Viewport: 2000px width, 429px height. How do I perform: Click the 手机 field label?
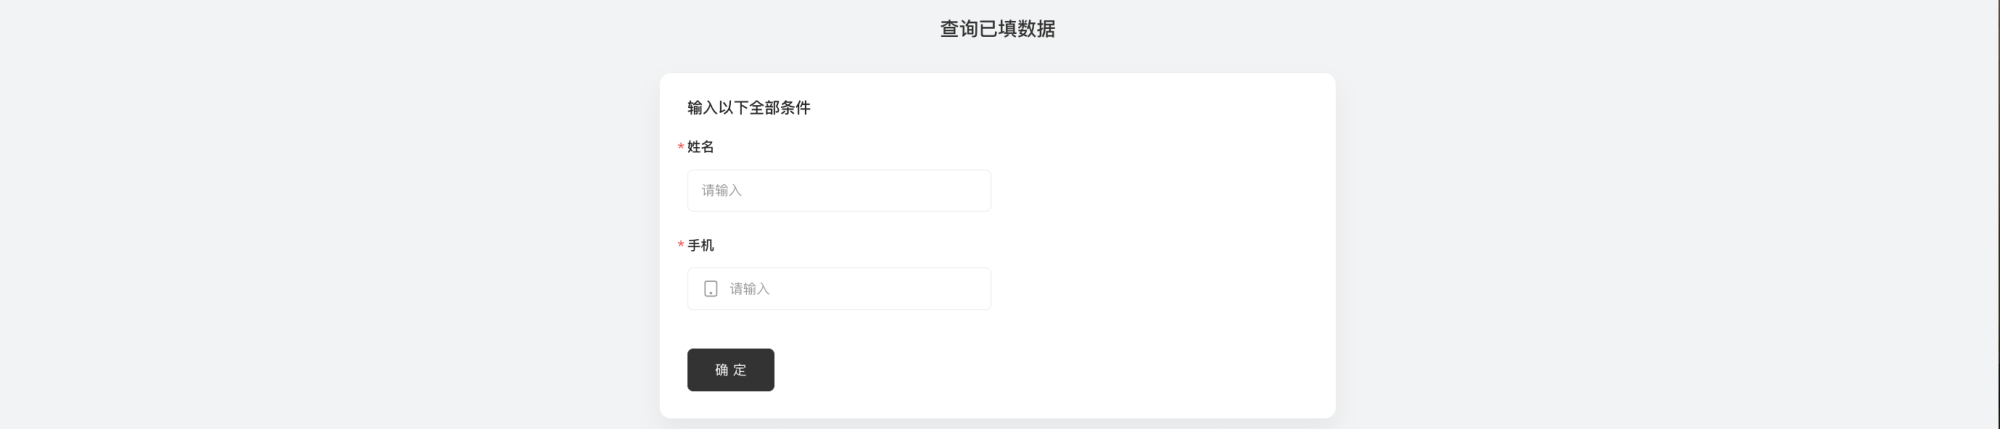[x=701, y=245]
